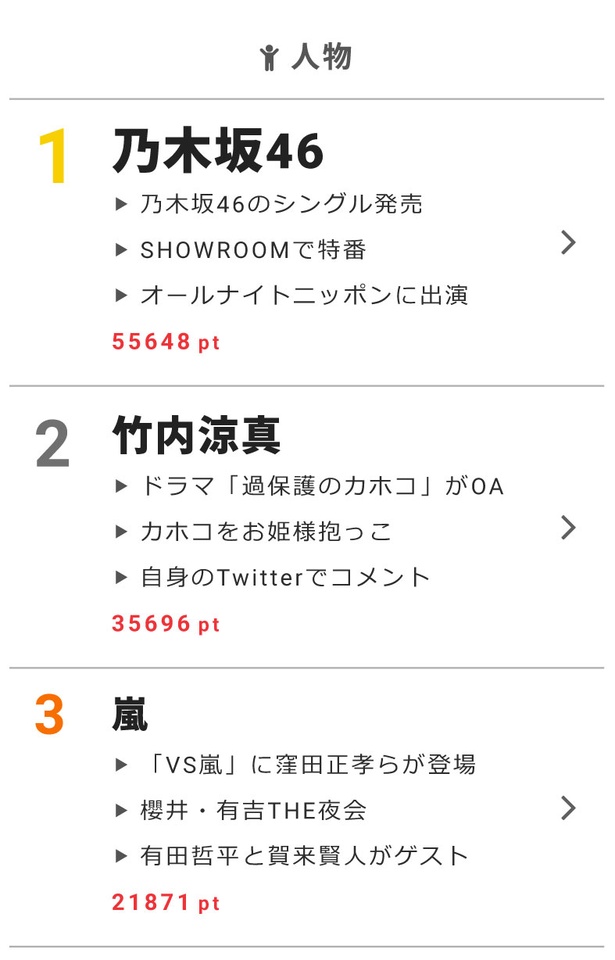Click the orange rank number 3
Image resolution: width=615 pixels, height=960 pixels.
pyautogui.click(x=50, y=714)
